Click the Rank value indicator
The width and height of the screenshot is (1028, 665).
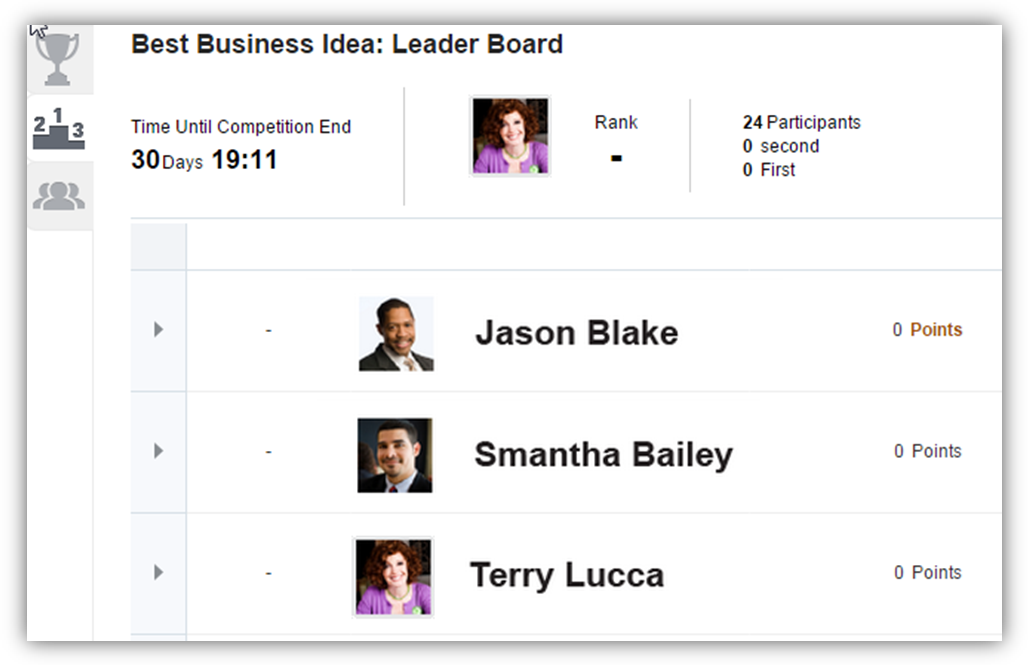coord(616,157)
